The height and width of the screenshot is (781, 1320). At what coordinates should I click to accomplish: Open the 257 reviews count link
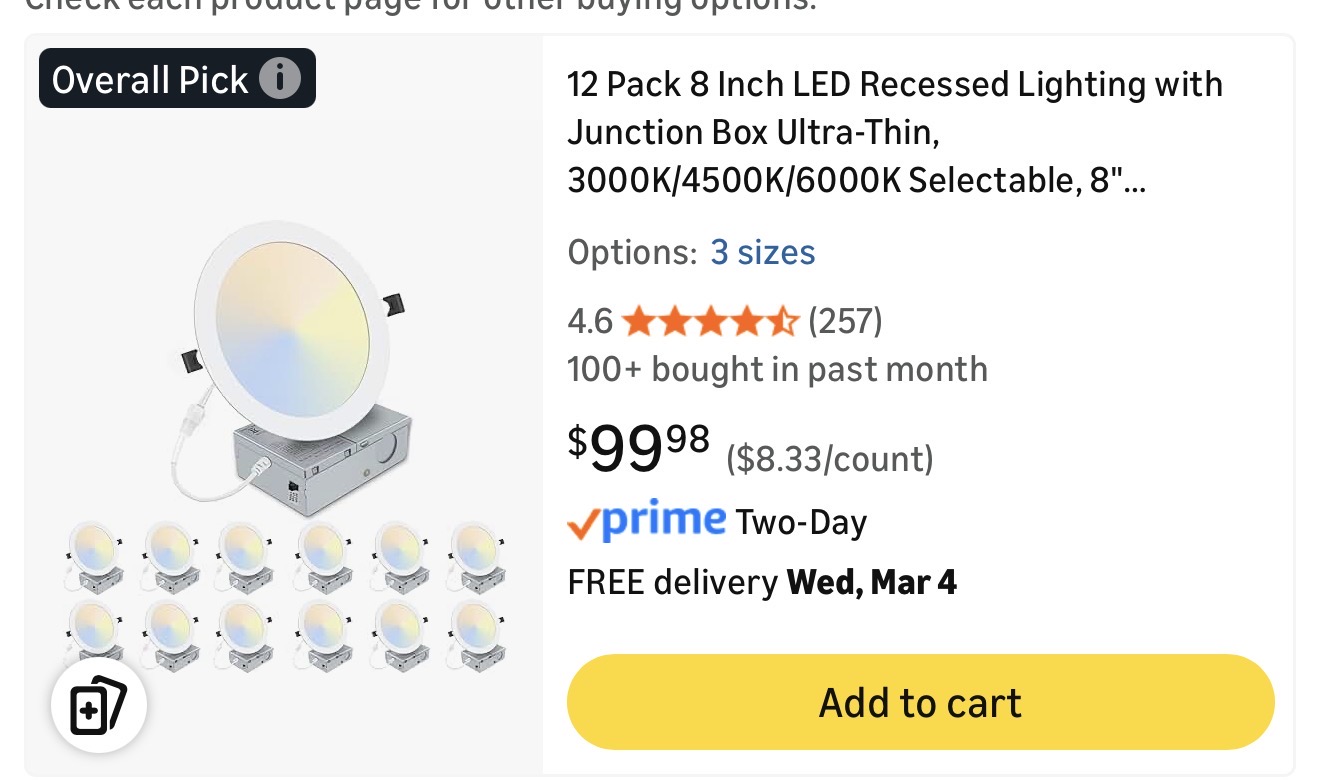tap(845, 322)
